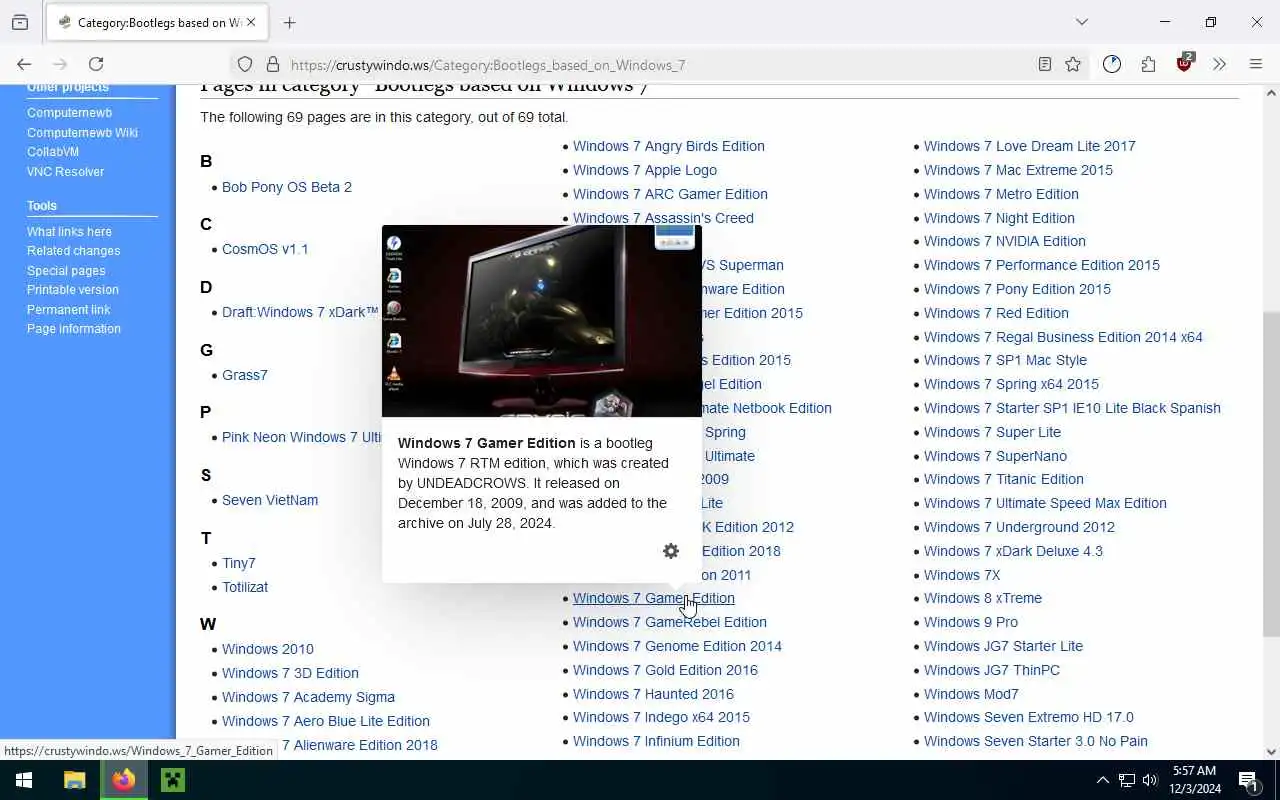Click Windows Start button
Image resolution: width=1280 pixels, height=800 pixels.
(24, 780)
